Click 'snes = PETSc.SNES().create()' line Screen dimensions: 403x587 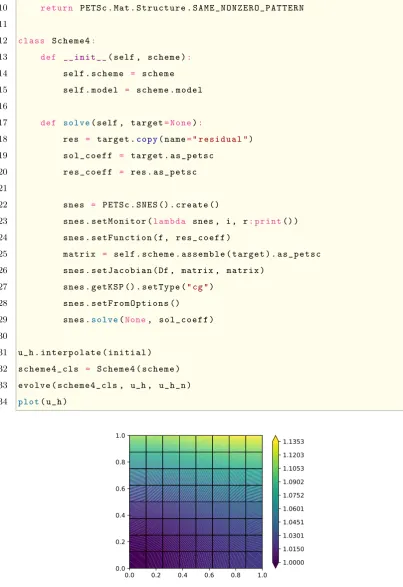click(141, 205)
